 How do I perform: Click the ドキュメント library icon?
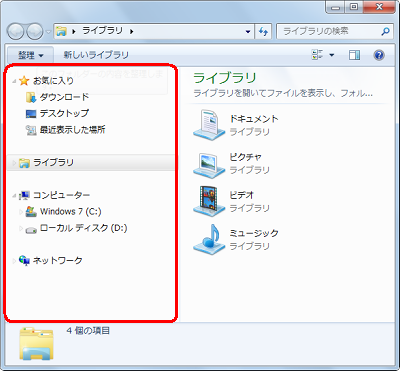point(209,125)
